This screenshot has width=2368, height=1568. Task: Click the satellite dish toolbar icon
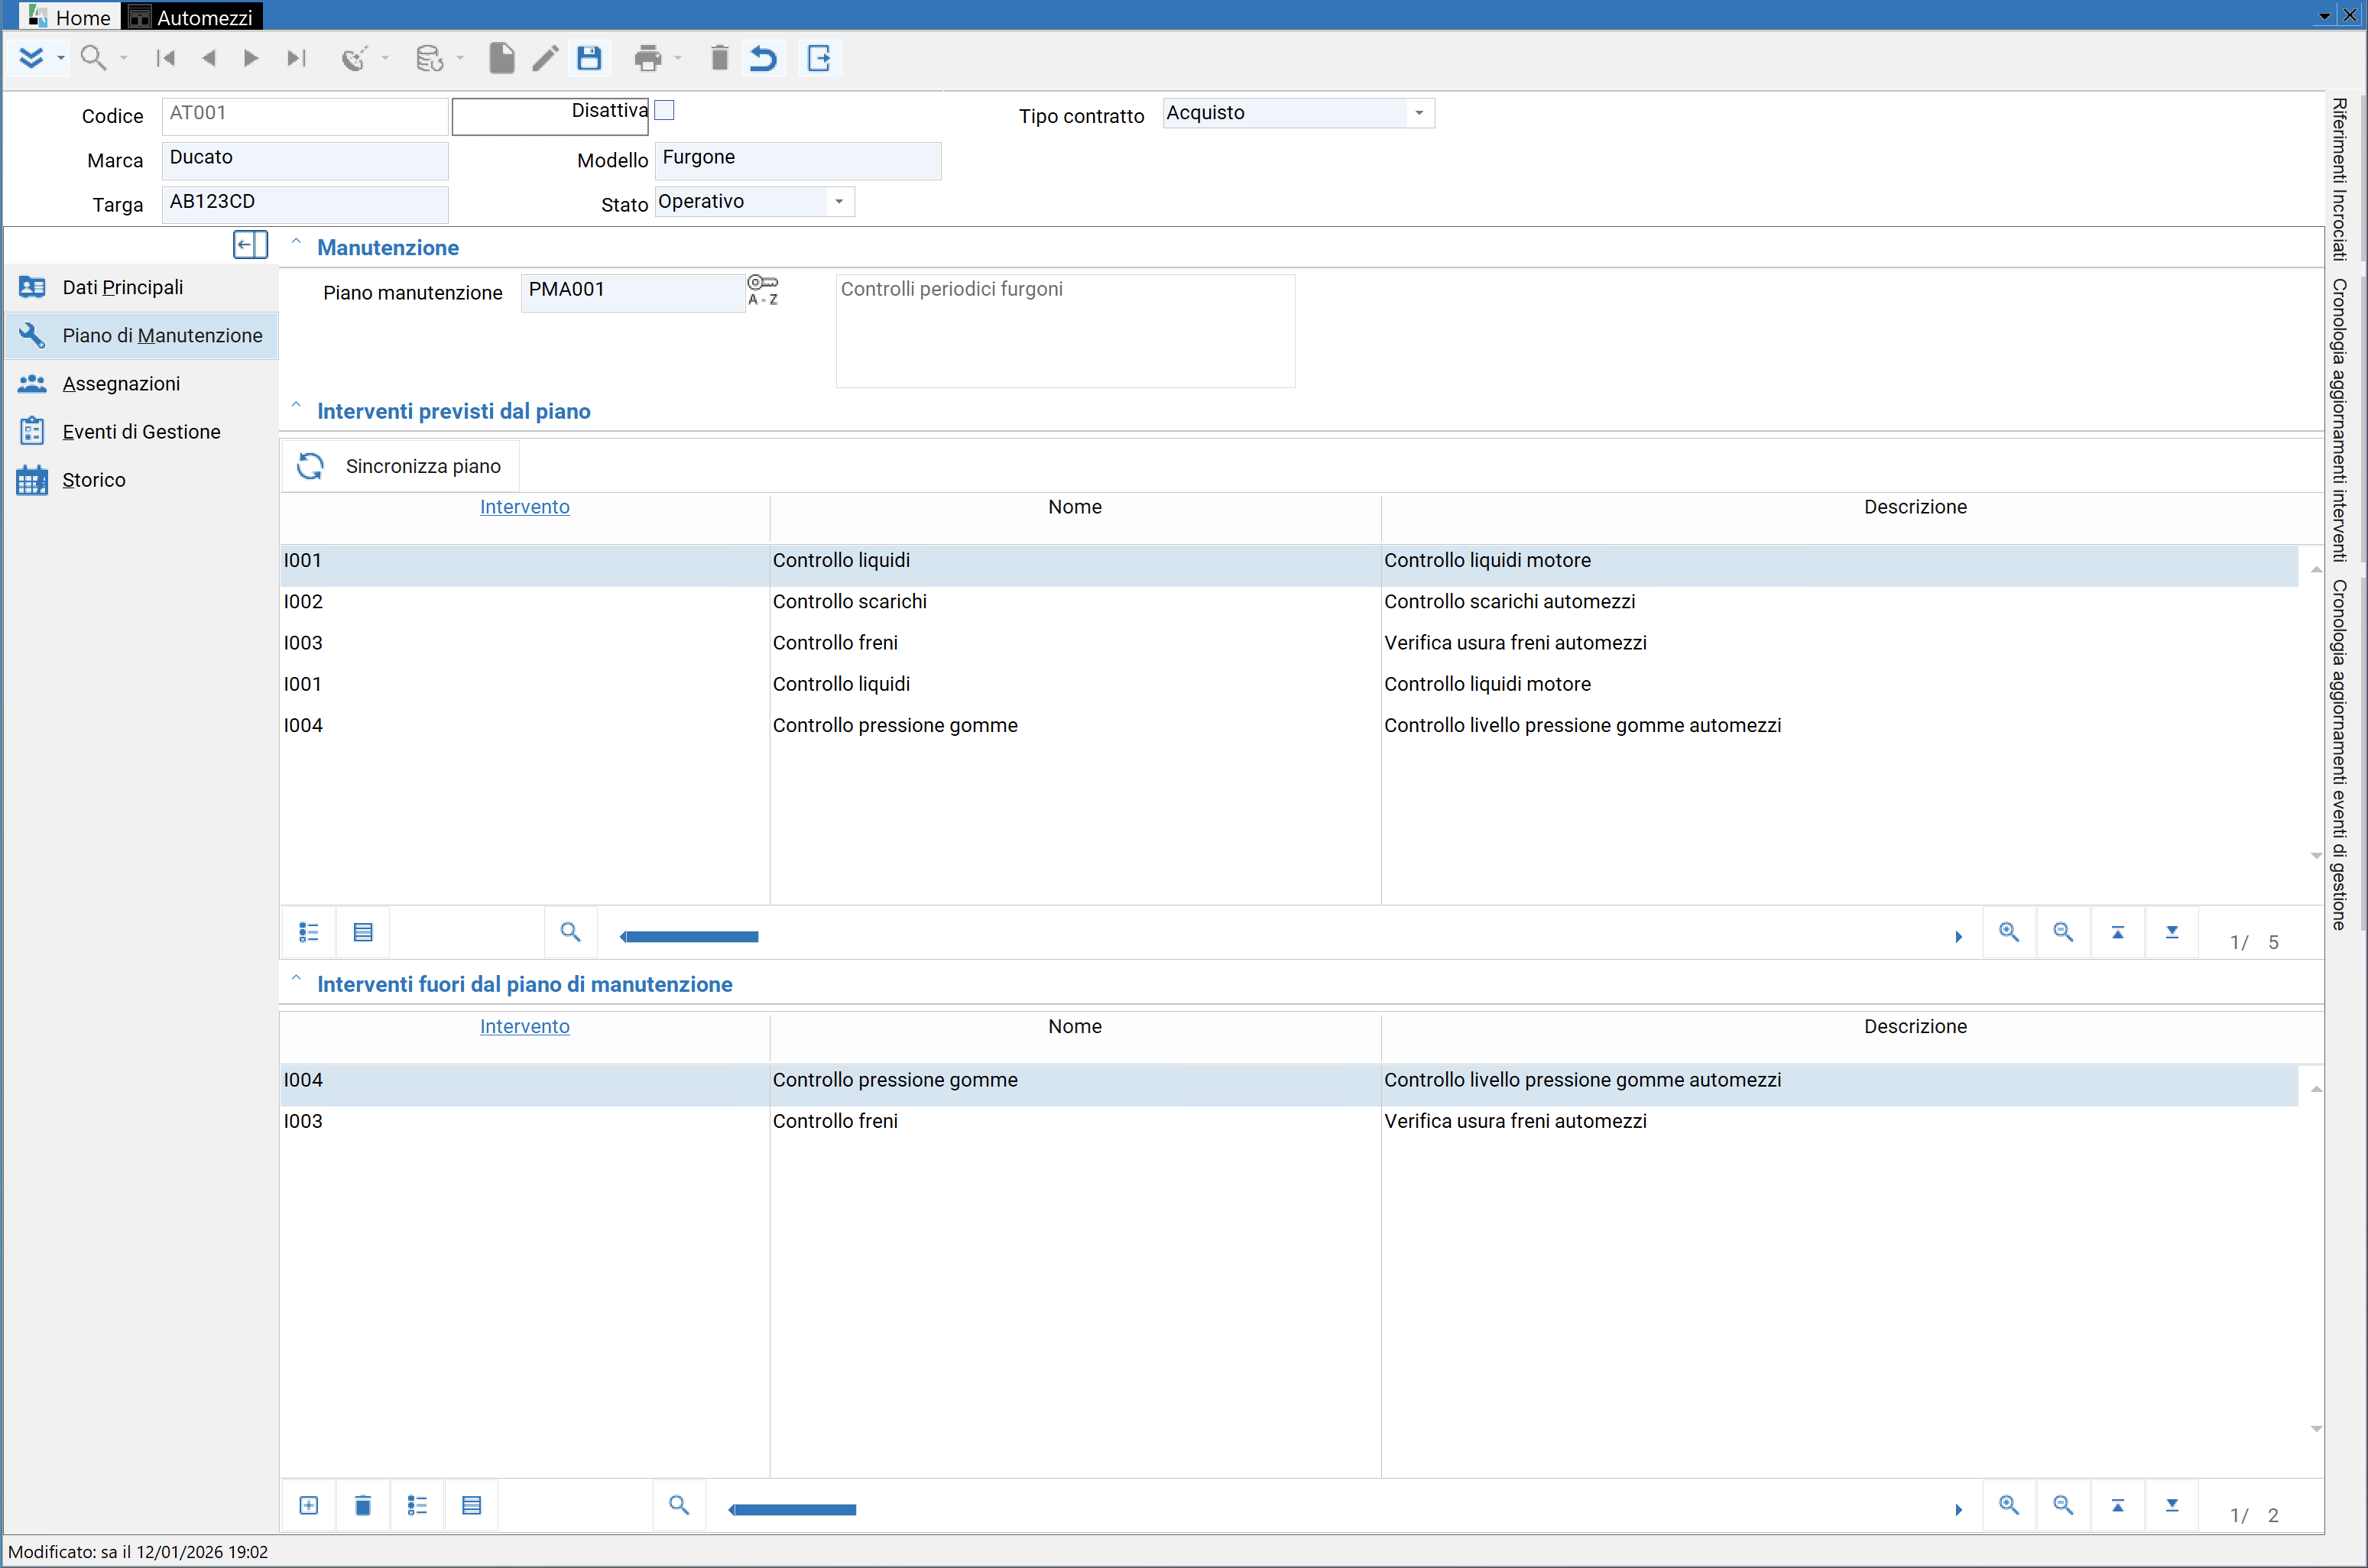354,58
